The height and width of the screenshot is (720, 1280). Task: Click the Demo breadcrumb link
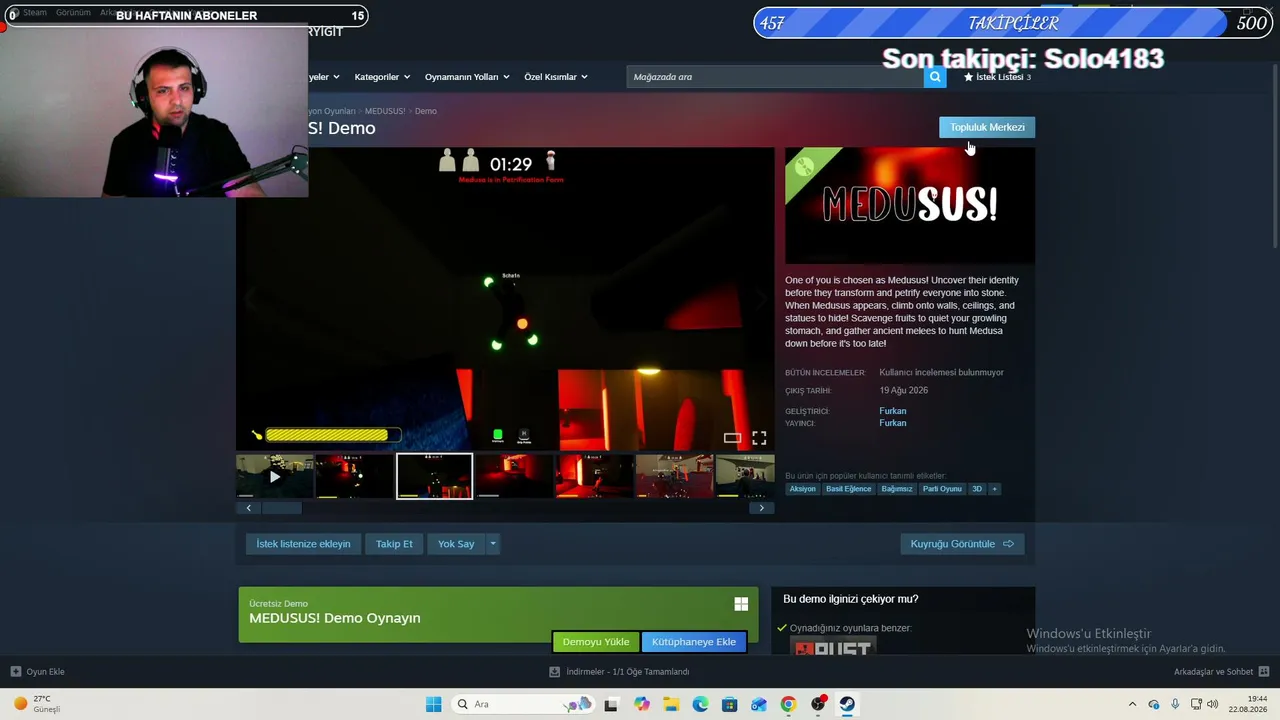(426, 111)
